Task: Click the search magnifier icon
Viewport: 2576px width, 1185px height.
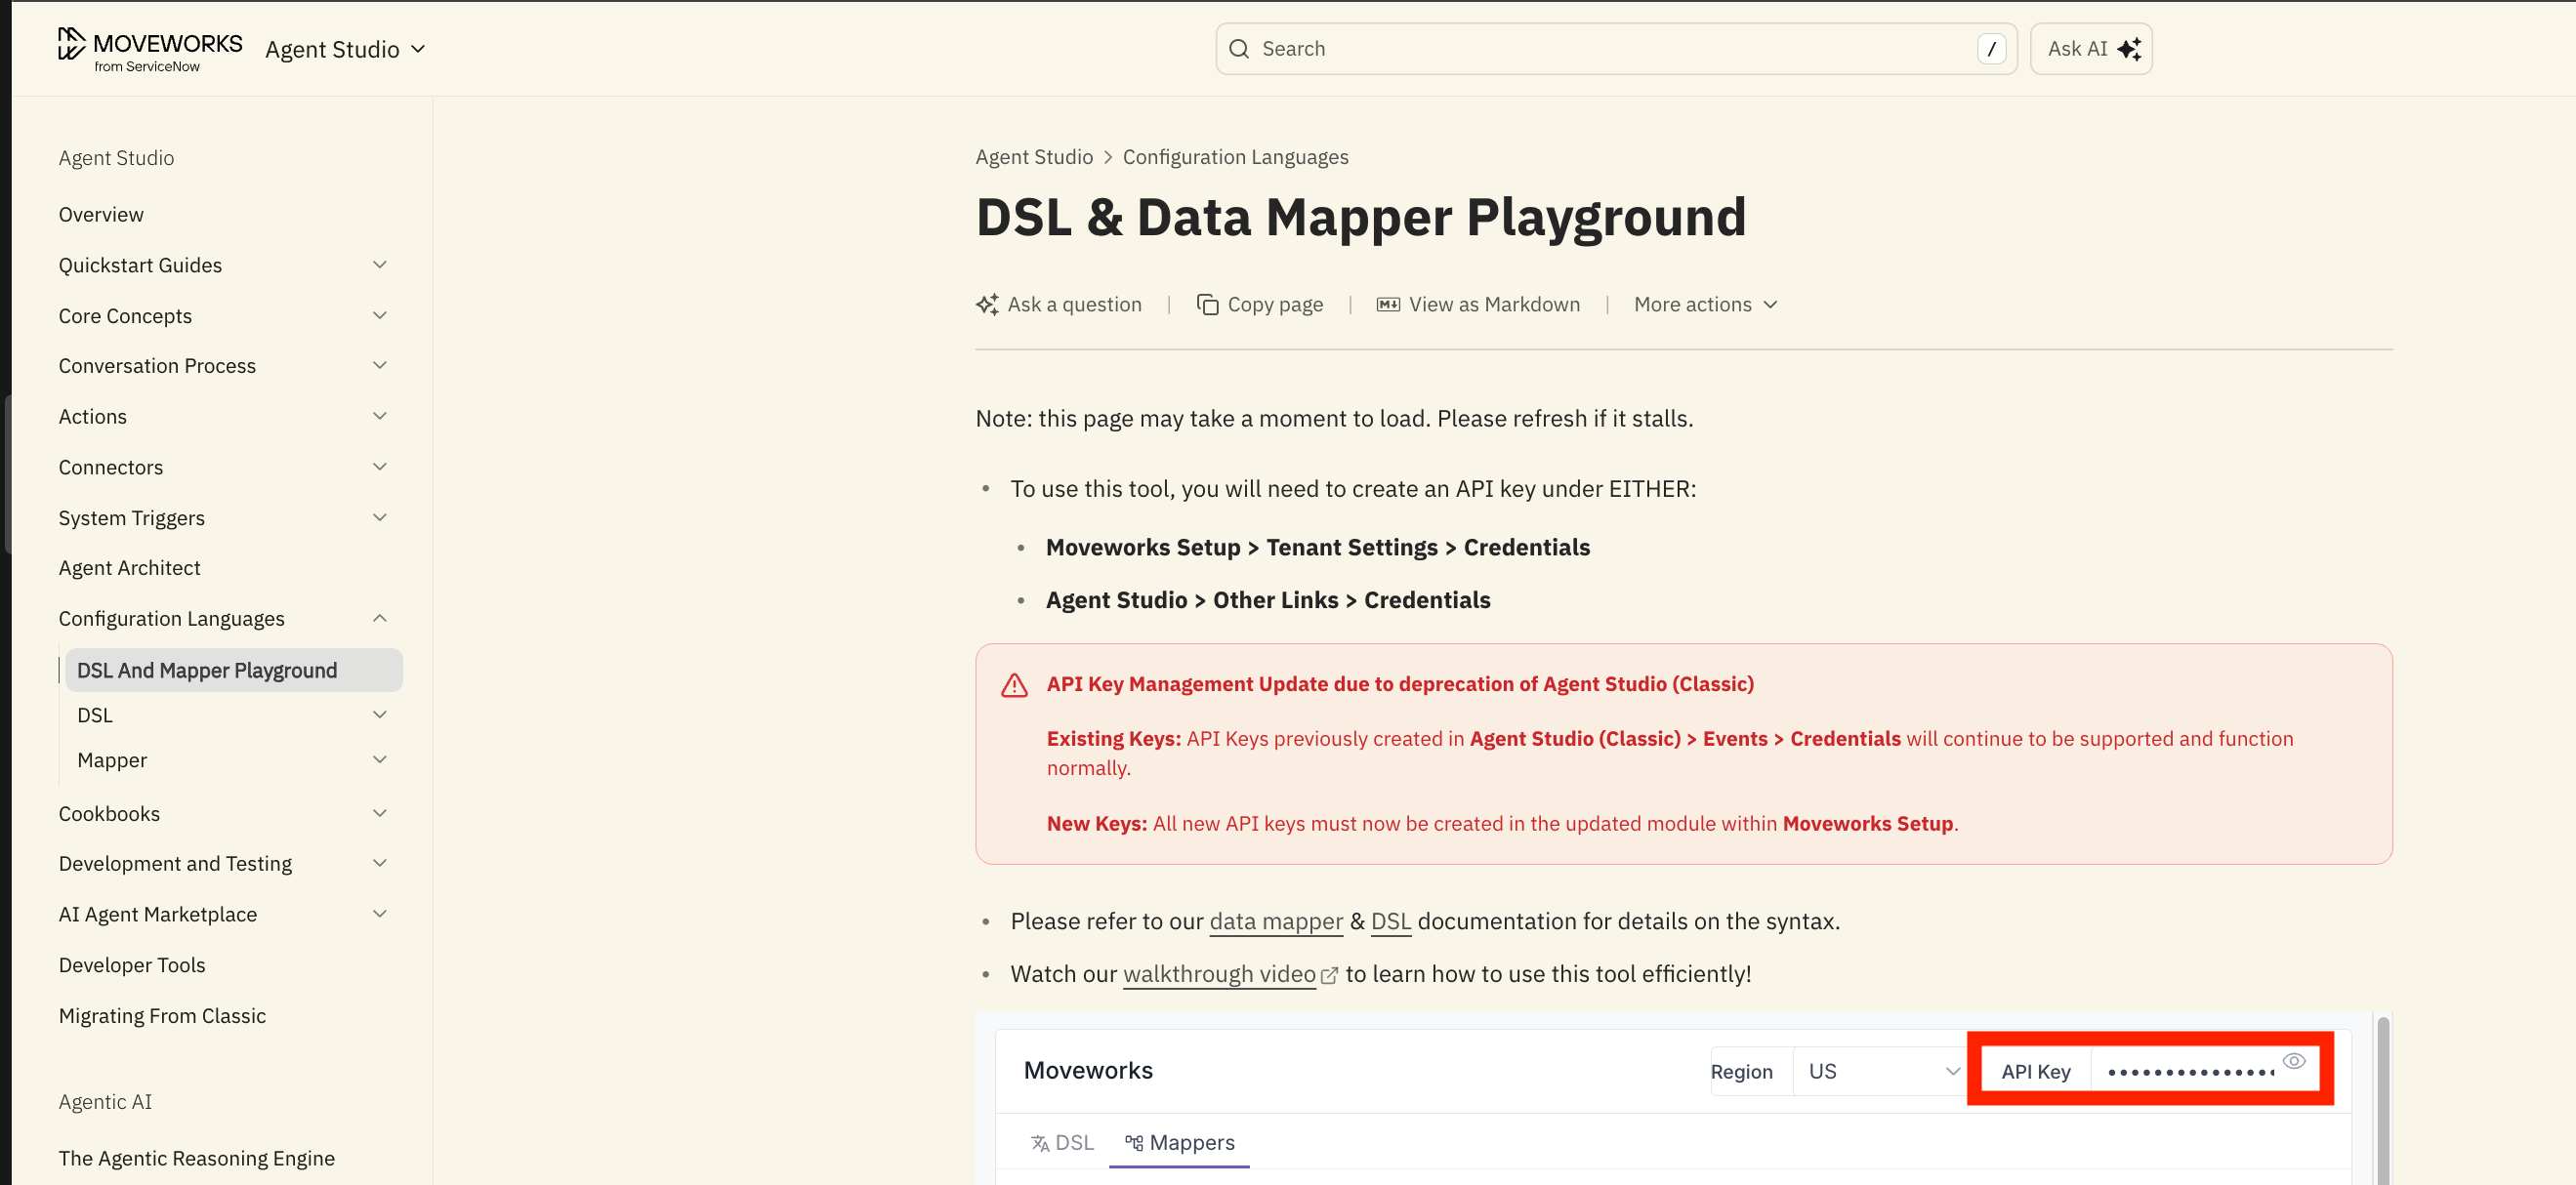Action: click(1238, 49)
